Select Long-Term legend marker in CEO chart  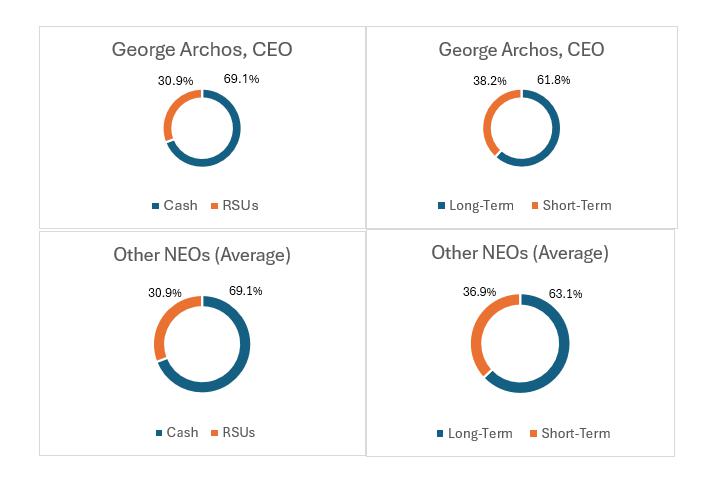[x=443, y=206]
